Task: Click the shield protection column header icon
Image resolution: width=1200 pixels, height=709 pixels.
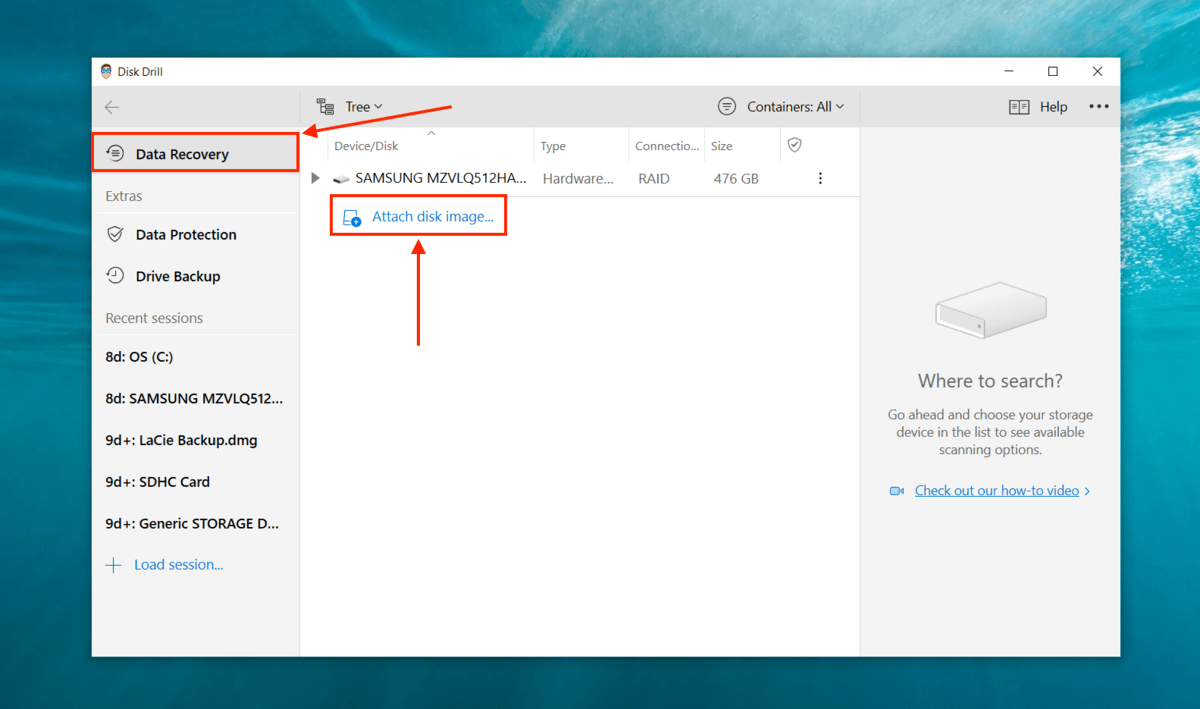Action: 795,145
